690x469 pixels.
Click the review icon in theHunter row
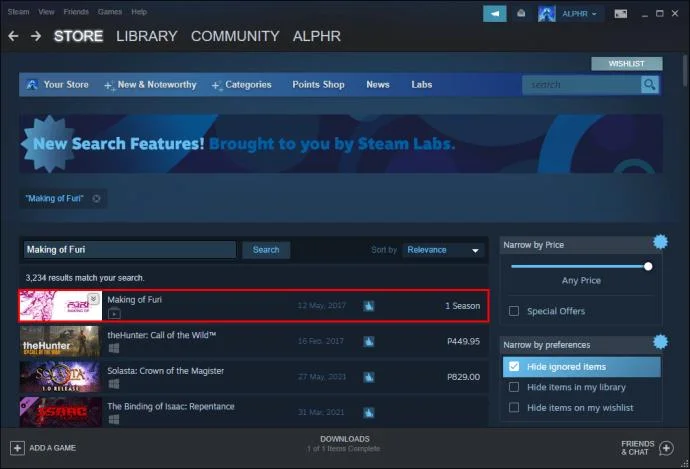(369, 341)
